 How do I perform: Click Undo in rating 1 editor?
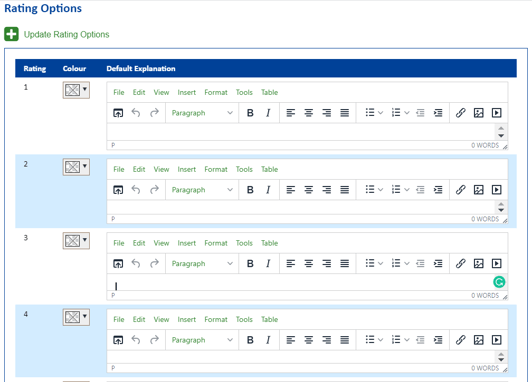(x=136, y=113)
